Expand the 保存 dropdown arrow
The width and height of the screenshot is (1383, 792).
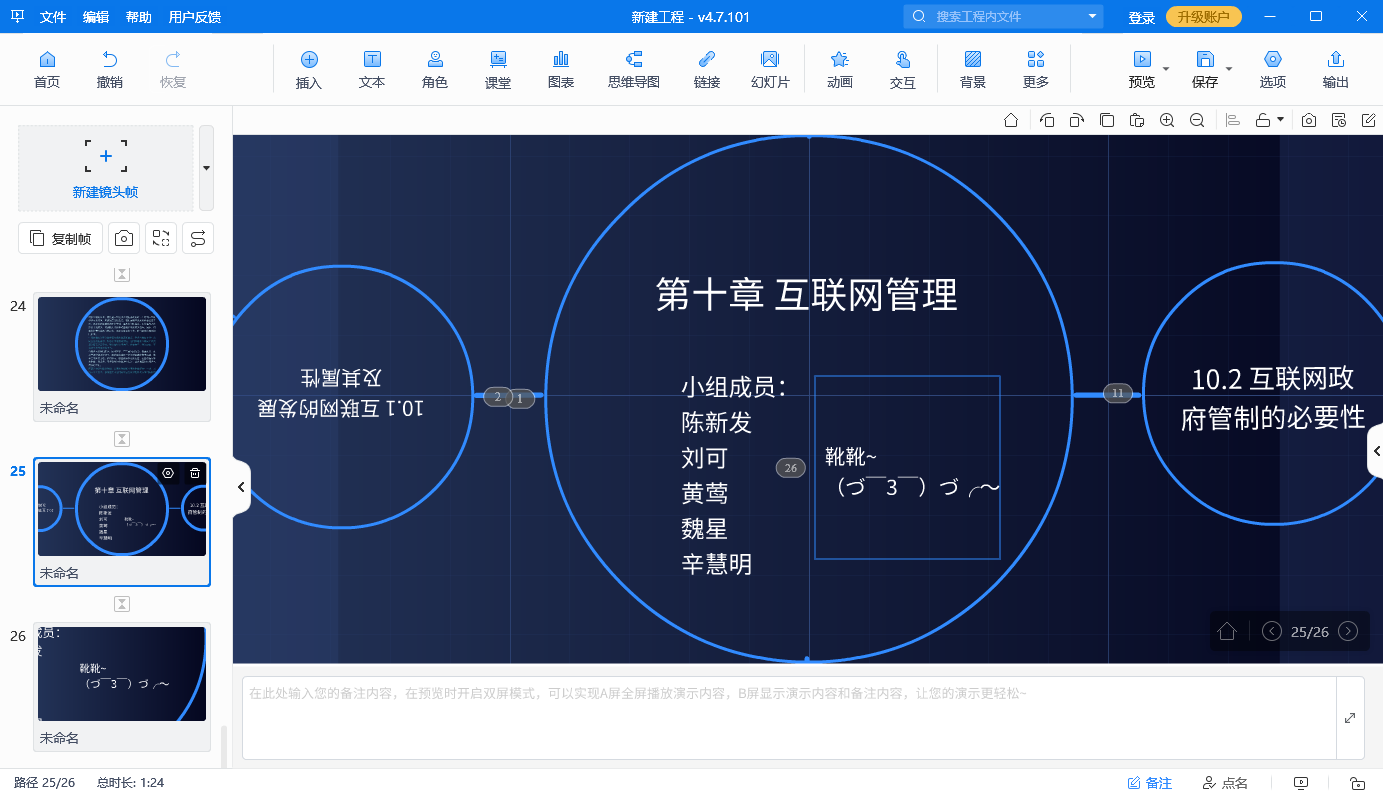click(x=1229, y=69)
